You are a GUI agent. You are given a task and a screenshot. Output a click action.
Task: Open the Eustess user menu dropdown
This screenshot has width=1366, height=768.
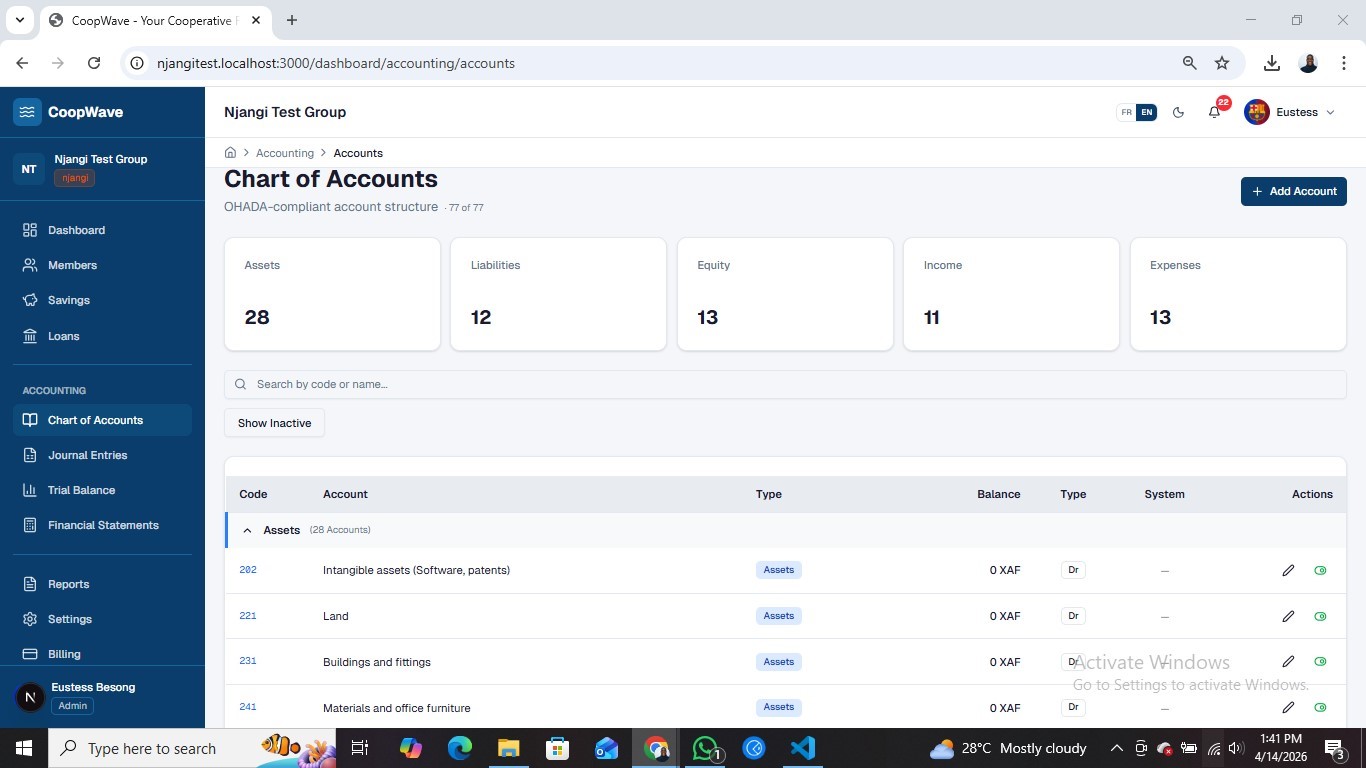tap(1290, 112)
